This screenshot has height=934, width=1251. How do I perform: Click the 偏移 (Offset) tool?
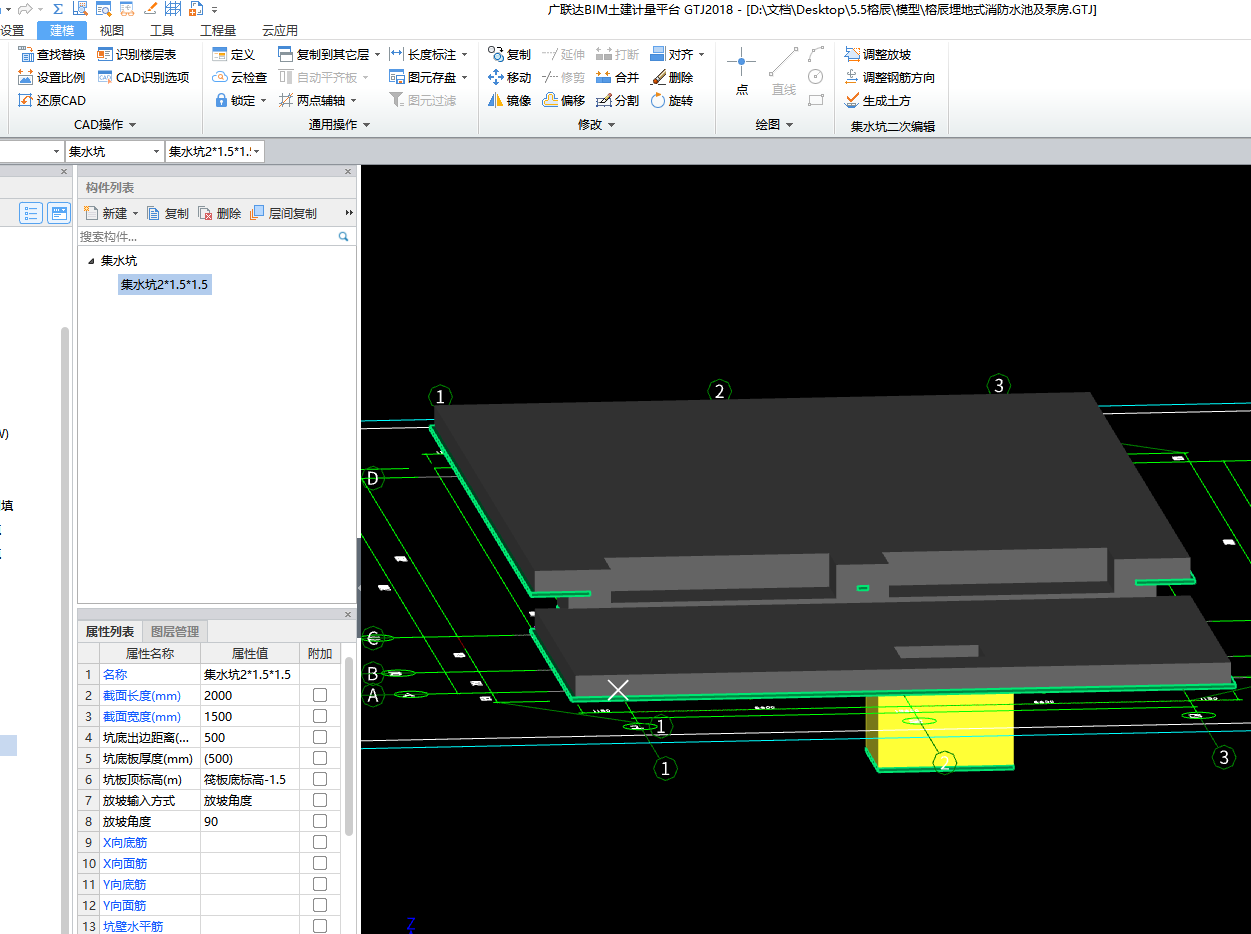563,100
